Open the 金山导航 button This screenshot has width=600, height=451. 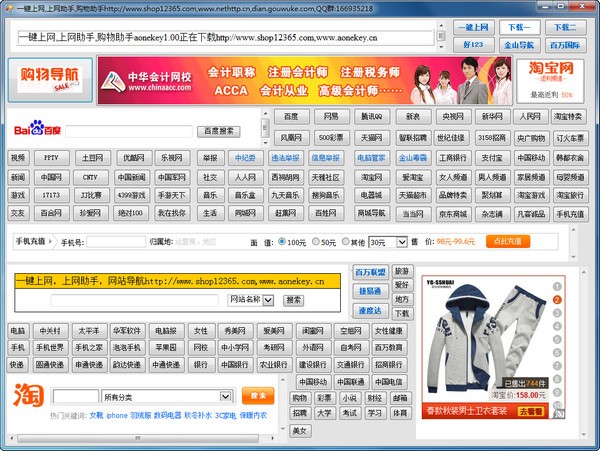(x=519, y=45)
